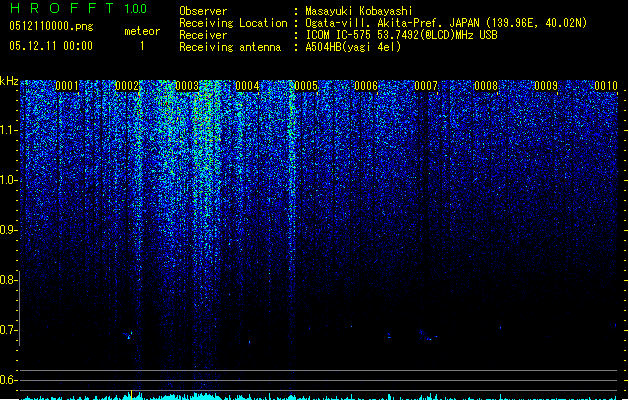Click the Receiver label
Image resolution: width=629 pixels, height=400 pixels.
point(203,35)
